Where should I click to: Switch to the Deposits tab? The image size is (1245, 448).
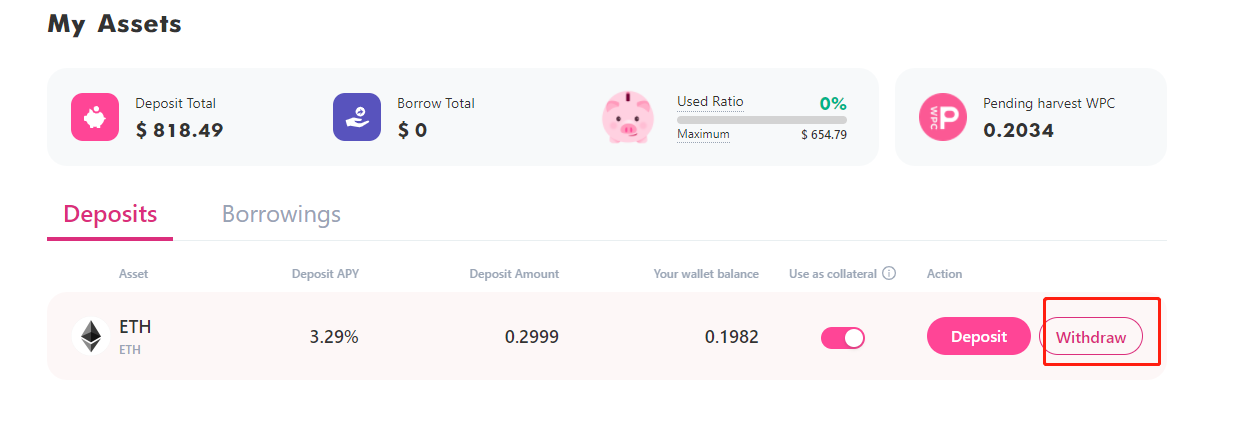(110, 214)
